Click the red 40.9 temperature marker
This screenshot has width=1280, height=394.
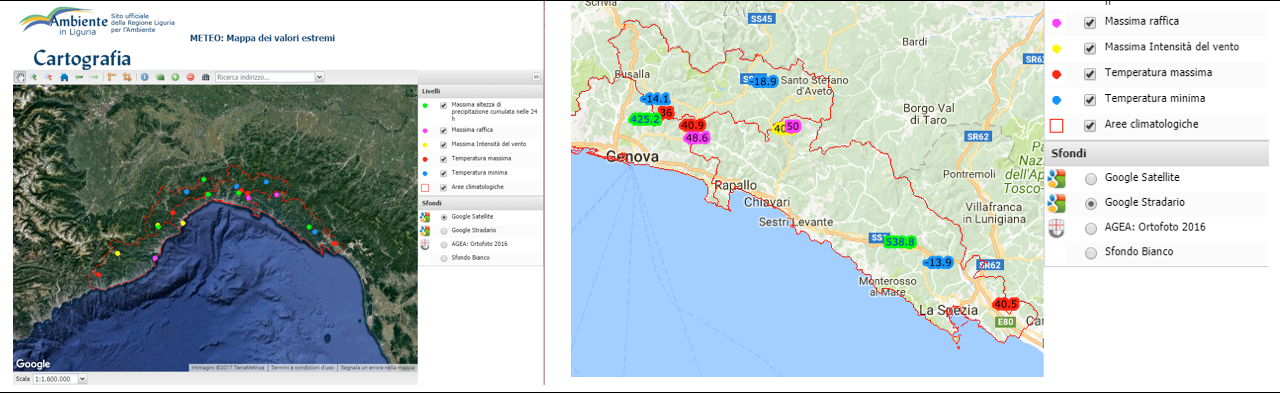pyautogui.click(x=692, y=125)
